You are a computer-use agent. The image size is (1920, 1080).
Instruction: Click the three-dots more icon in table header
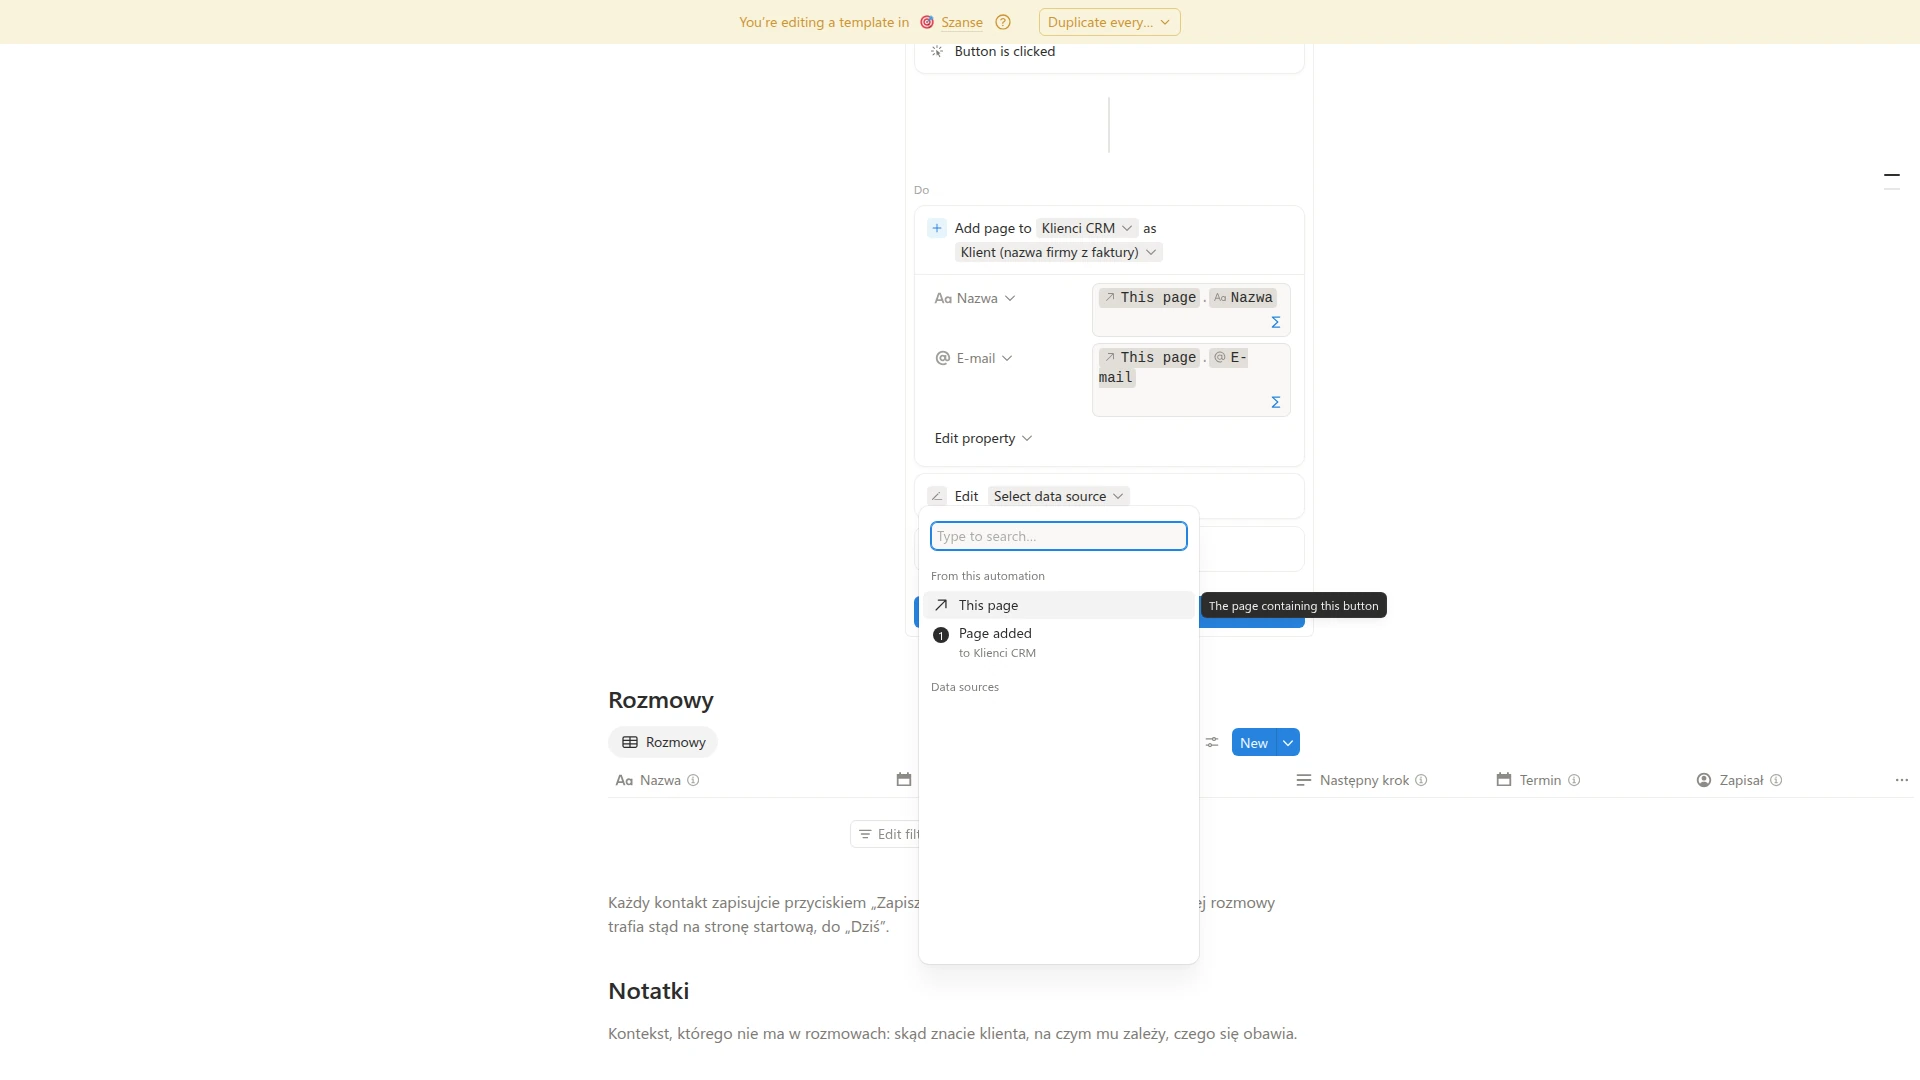[1902, 780]
